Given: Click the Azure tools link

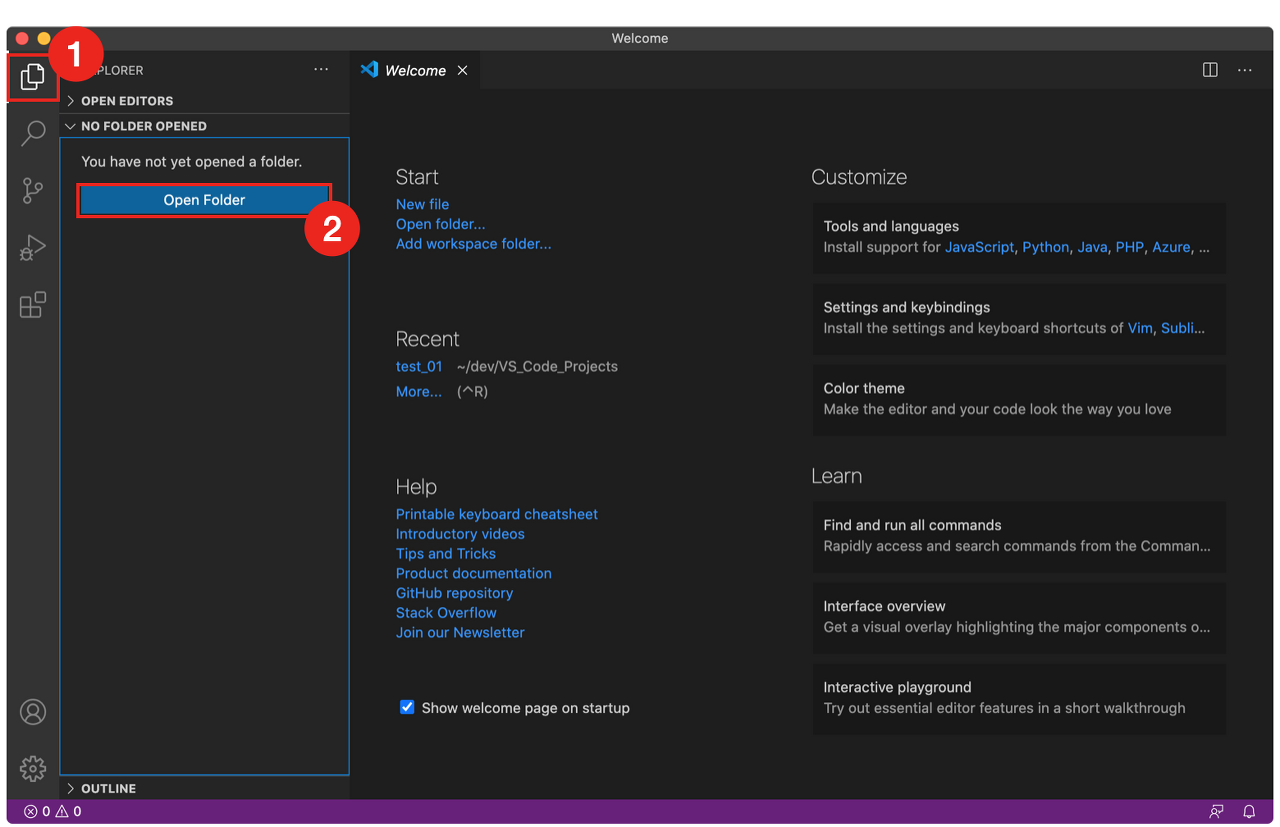Looking at the screenshot, I should point(1171,247).
